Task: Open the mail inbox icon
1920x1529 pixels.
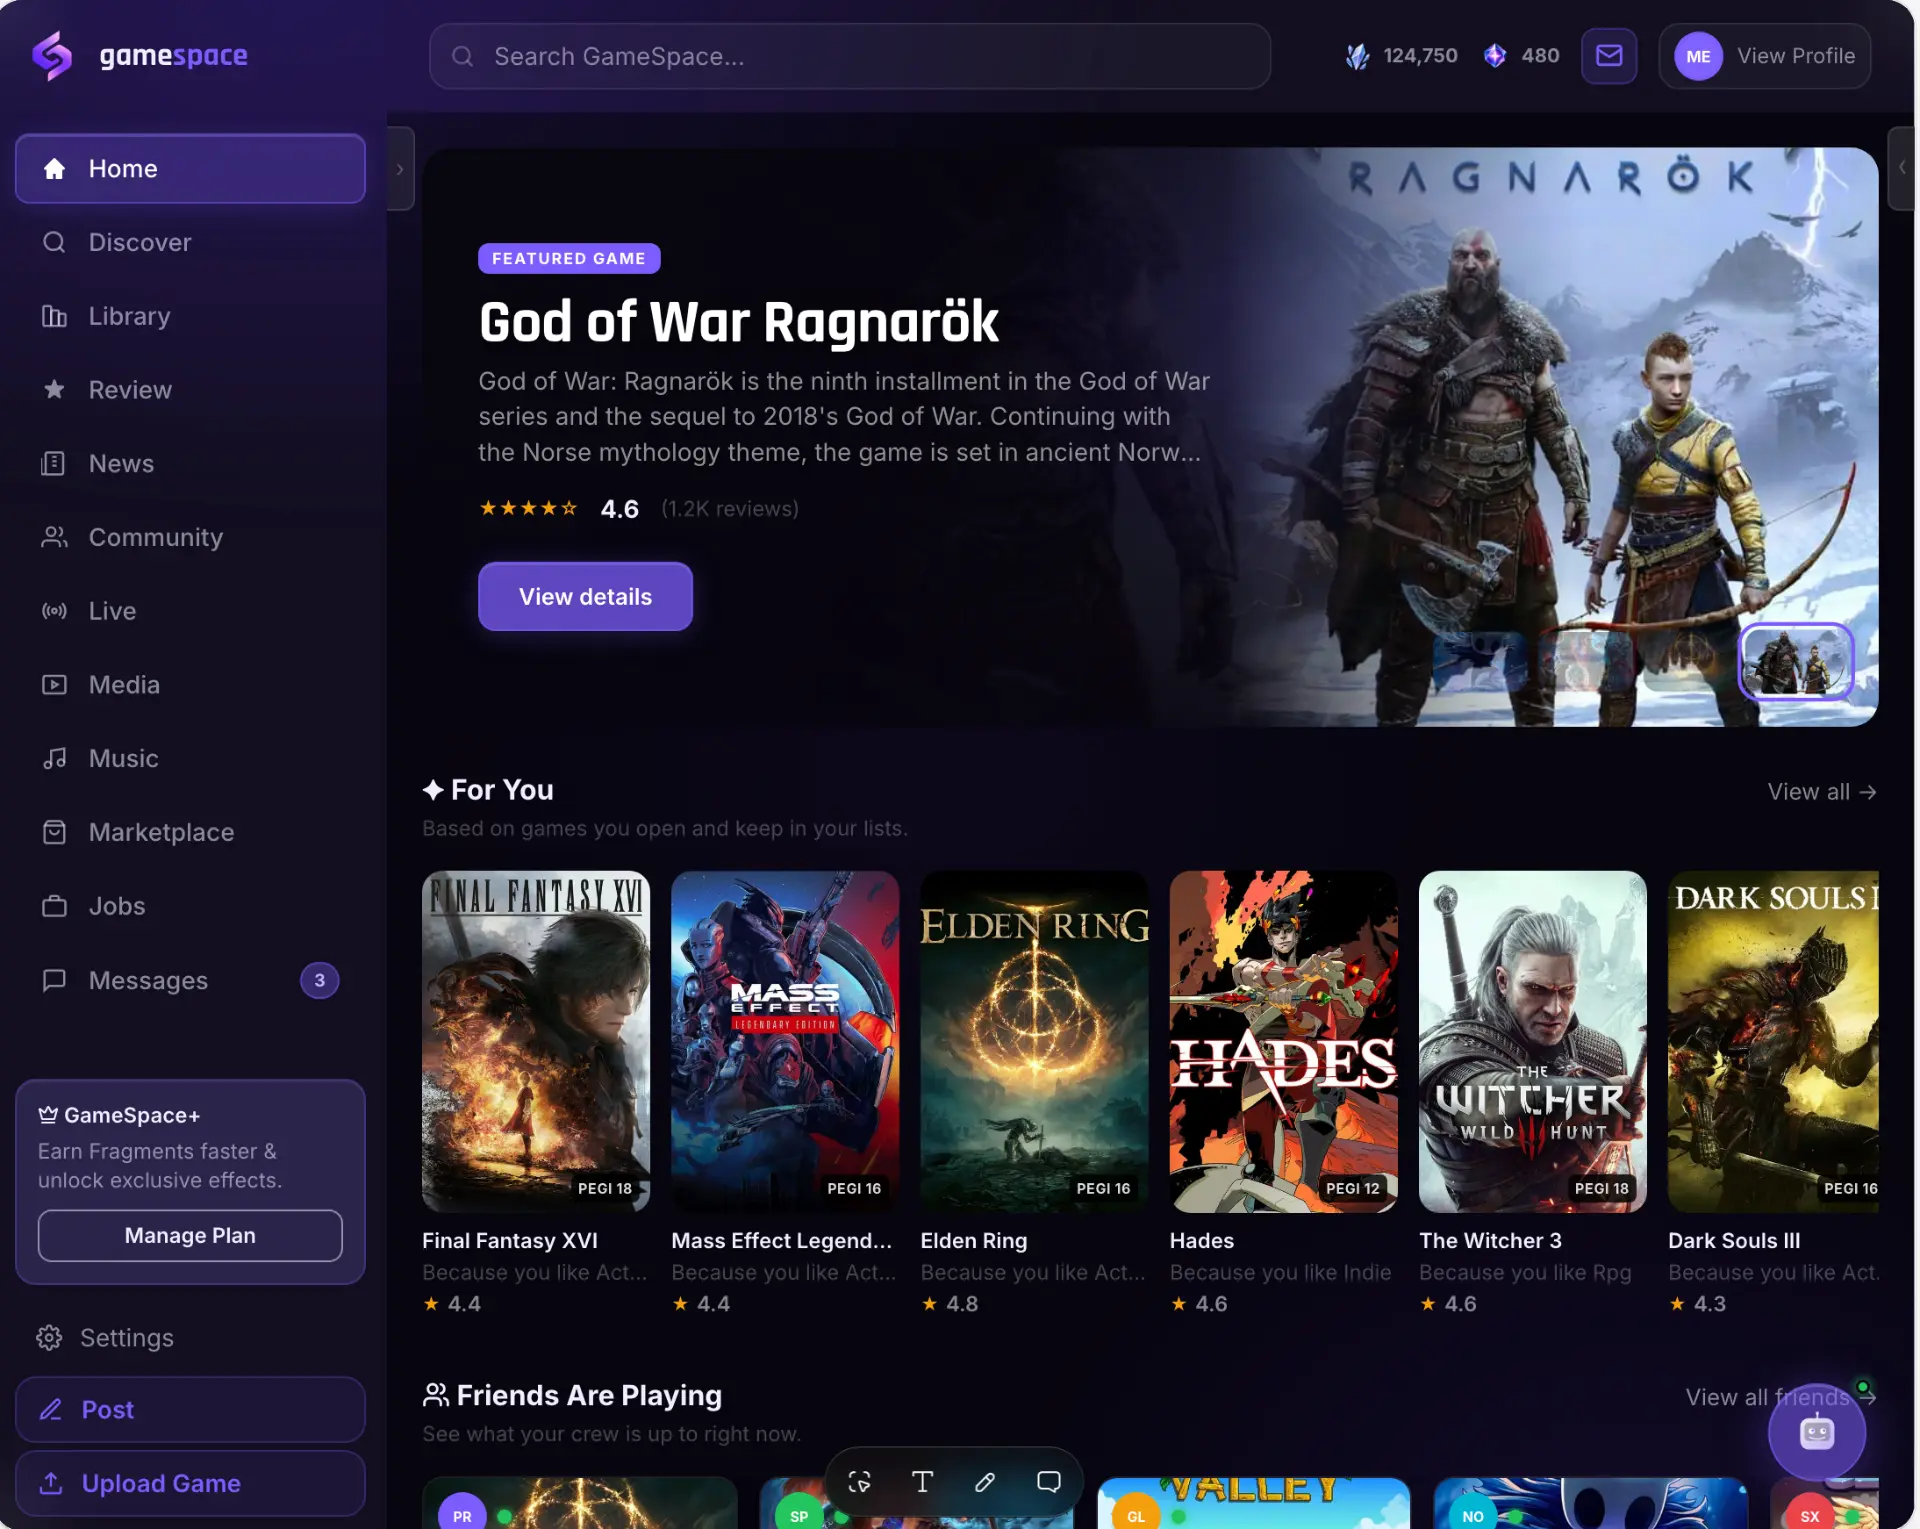Action: click(1608, 56)
